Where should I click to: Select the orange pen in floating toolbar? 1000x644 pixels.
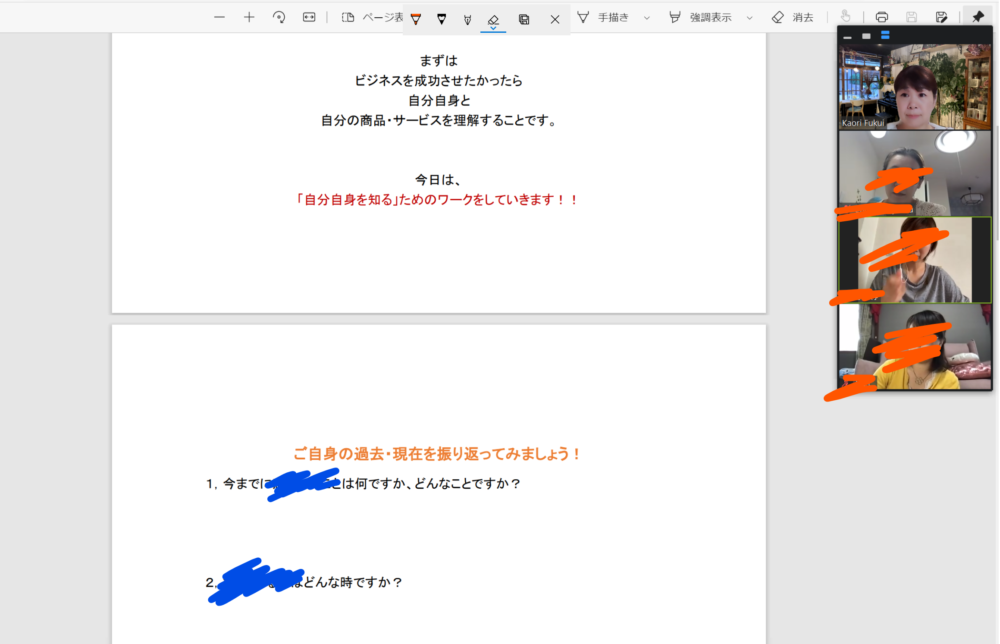[x=415, y=19]
